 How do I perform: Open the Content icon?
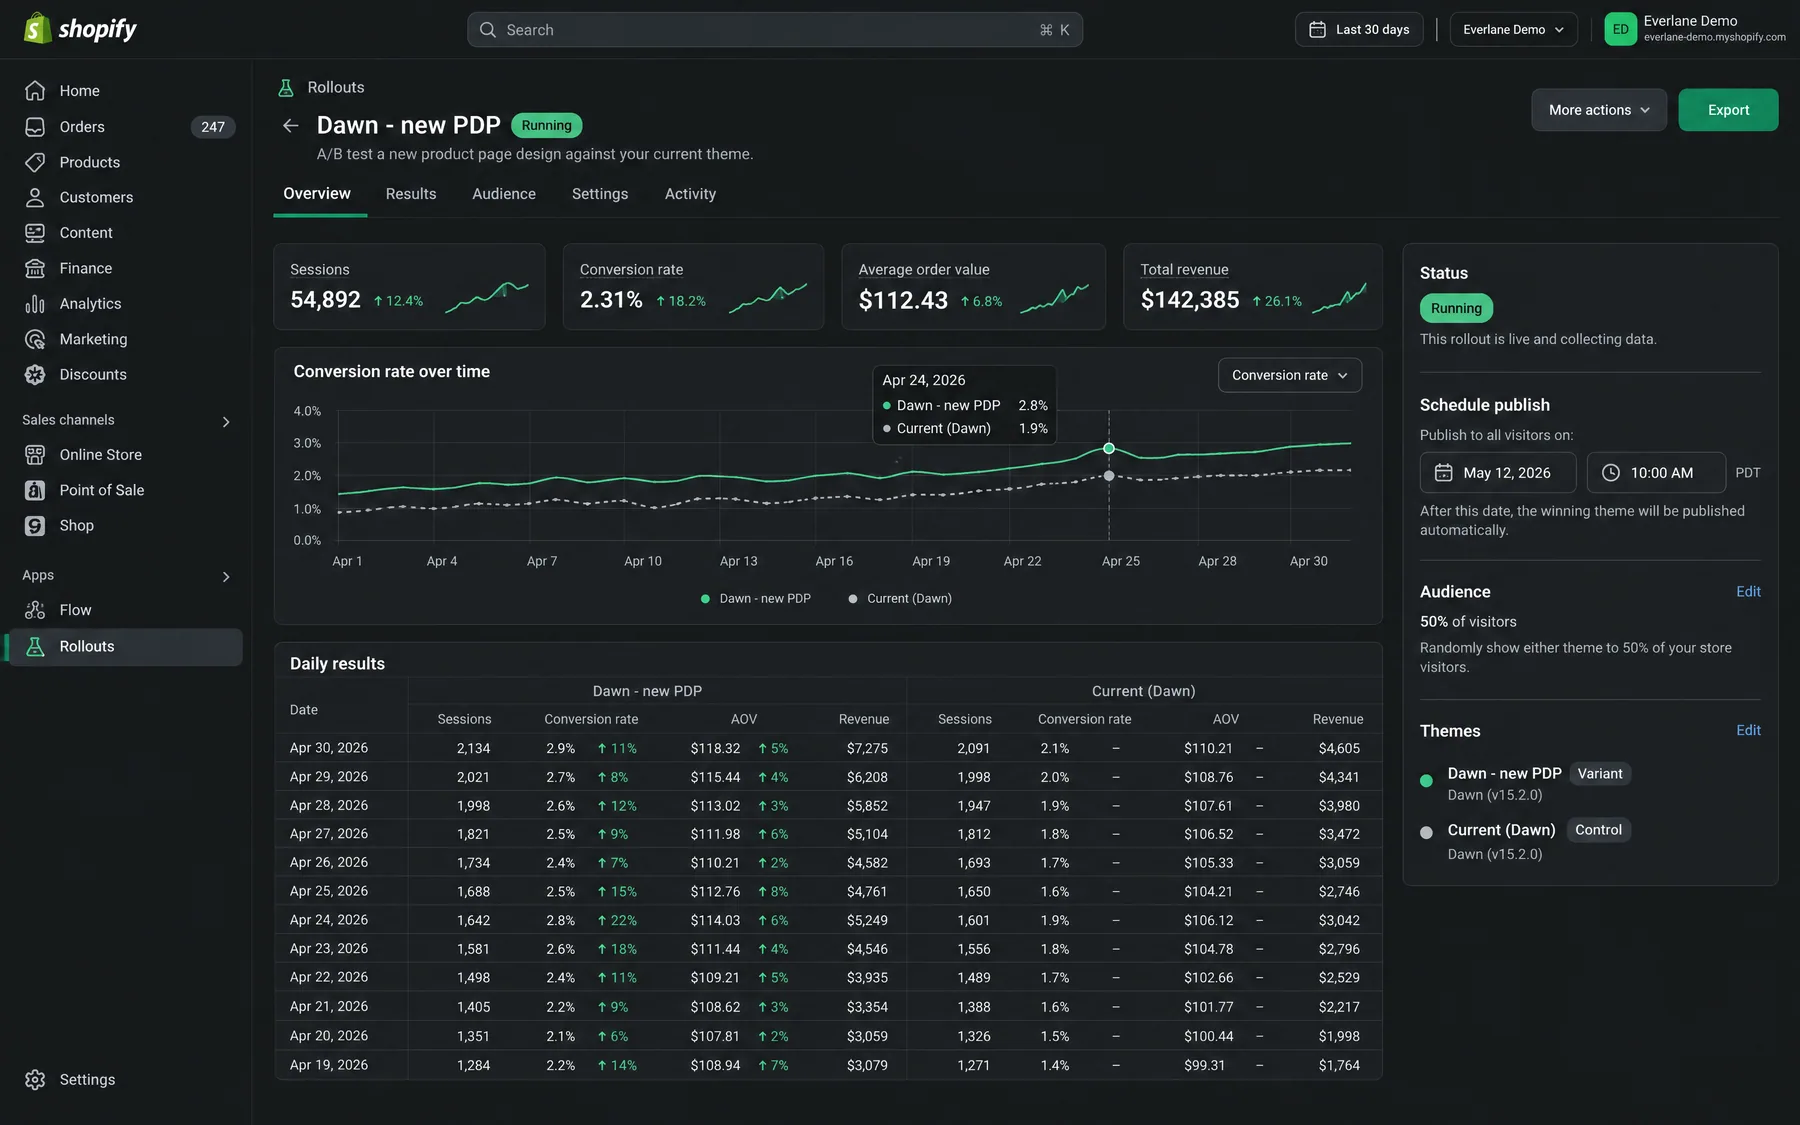(x=35, y=233)
